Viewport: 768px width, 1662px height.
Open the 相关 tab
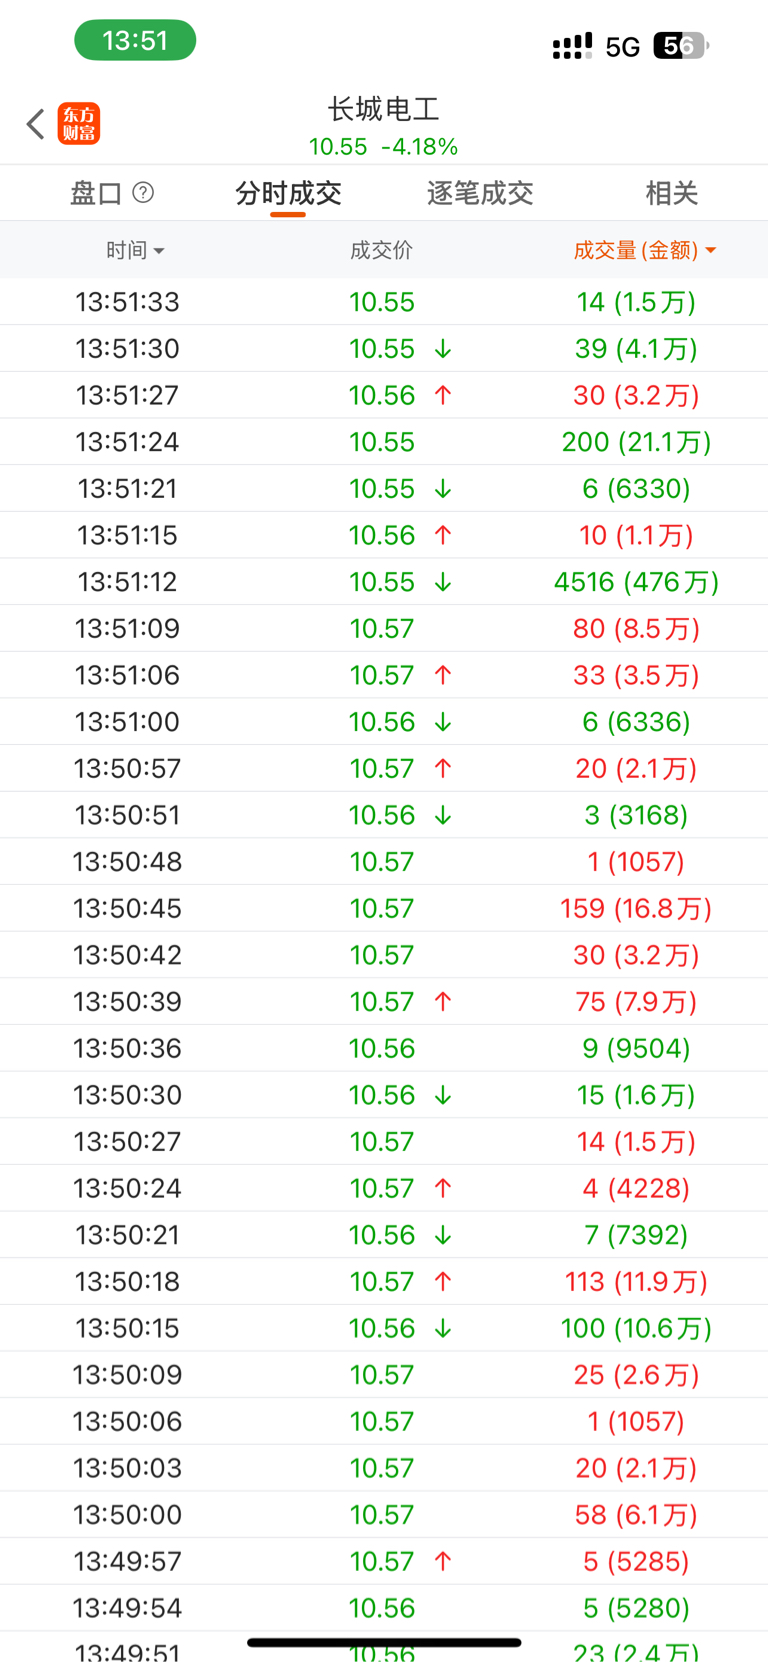pos(671,193)
